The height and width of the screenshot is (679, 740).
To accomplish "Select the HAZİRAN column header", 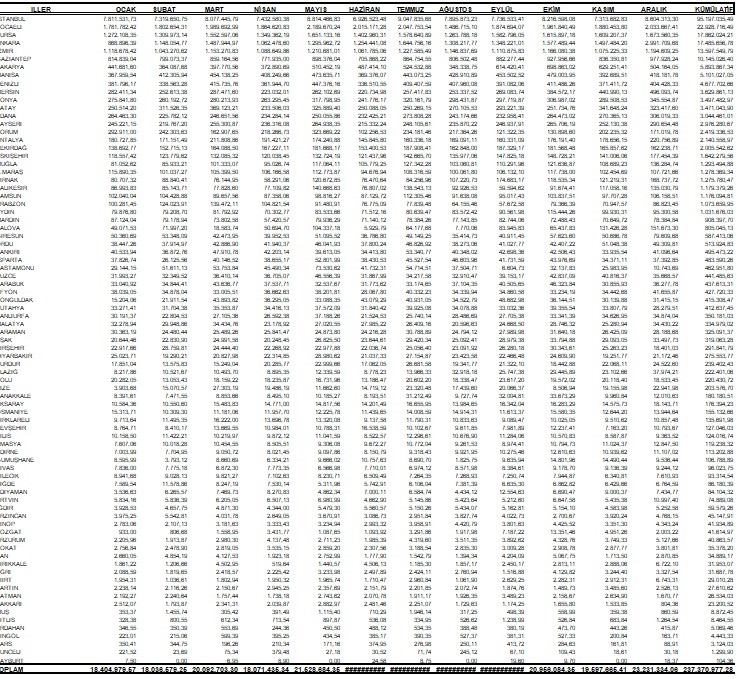I will click(376, 7).
